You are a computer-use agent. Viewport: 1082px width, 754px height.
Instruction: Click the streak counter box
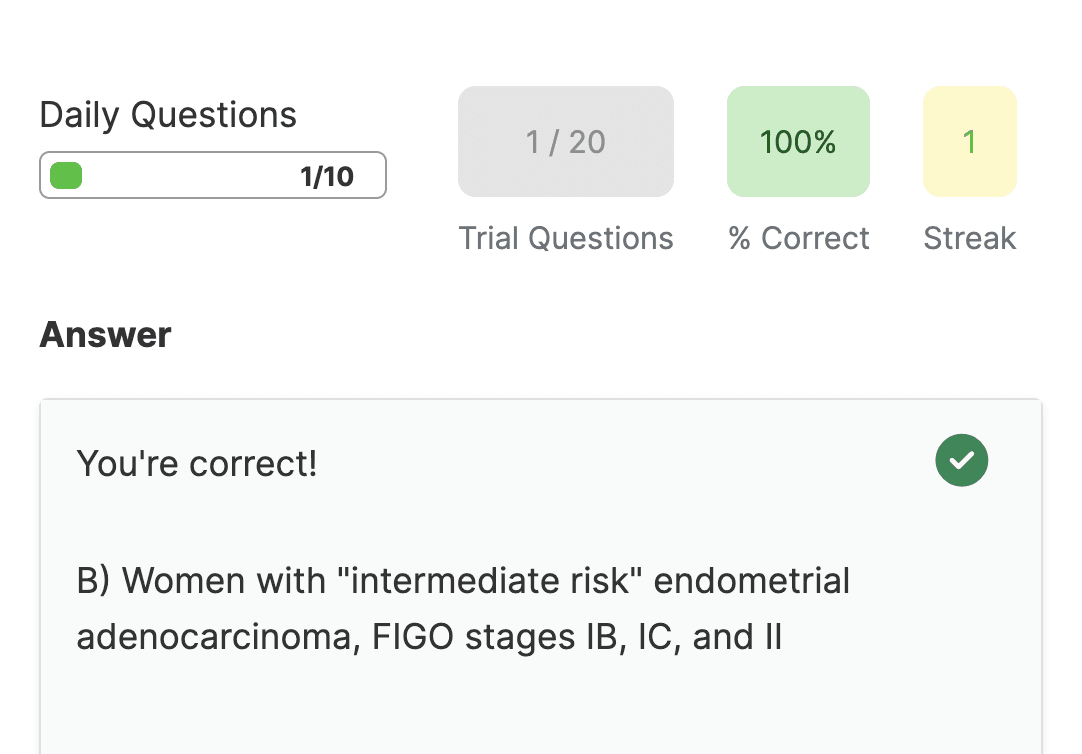click(x=970, y=141)
